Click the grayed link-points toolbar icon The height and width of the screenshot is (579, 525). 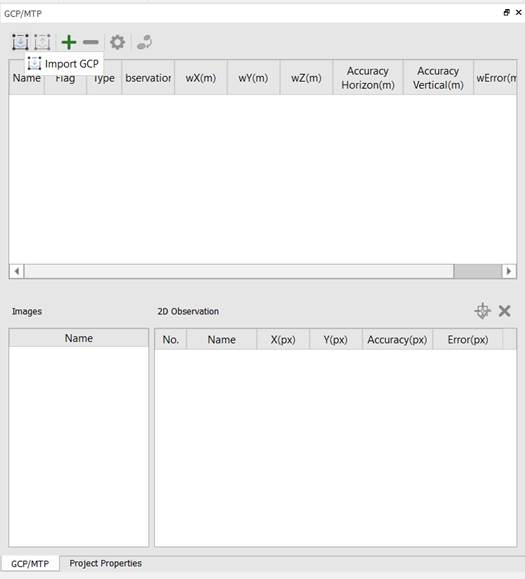144,42
